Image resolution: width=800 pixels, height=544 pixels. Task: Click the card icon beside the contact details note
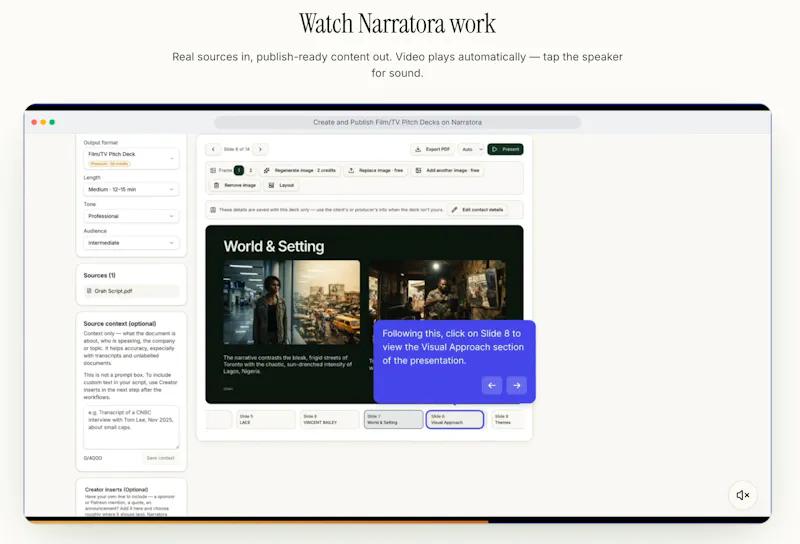[x=213, y=210]
